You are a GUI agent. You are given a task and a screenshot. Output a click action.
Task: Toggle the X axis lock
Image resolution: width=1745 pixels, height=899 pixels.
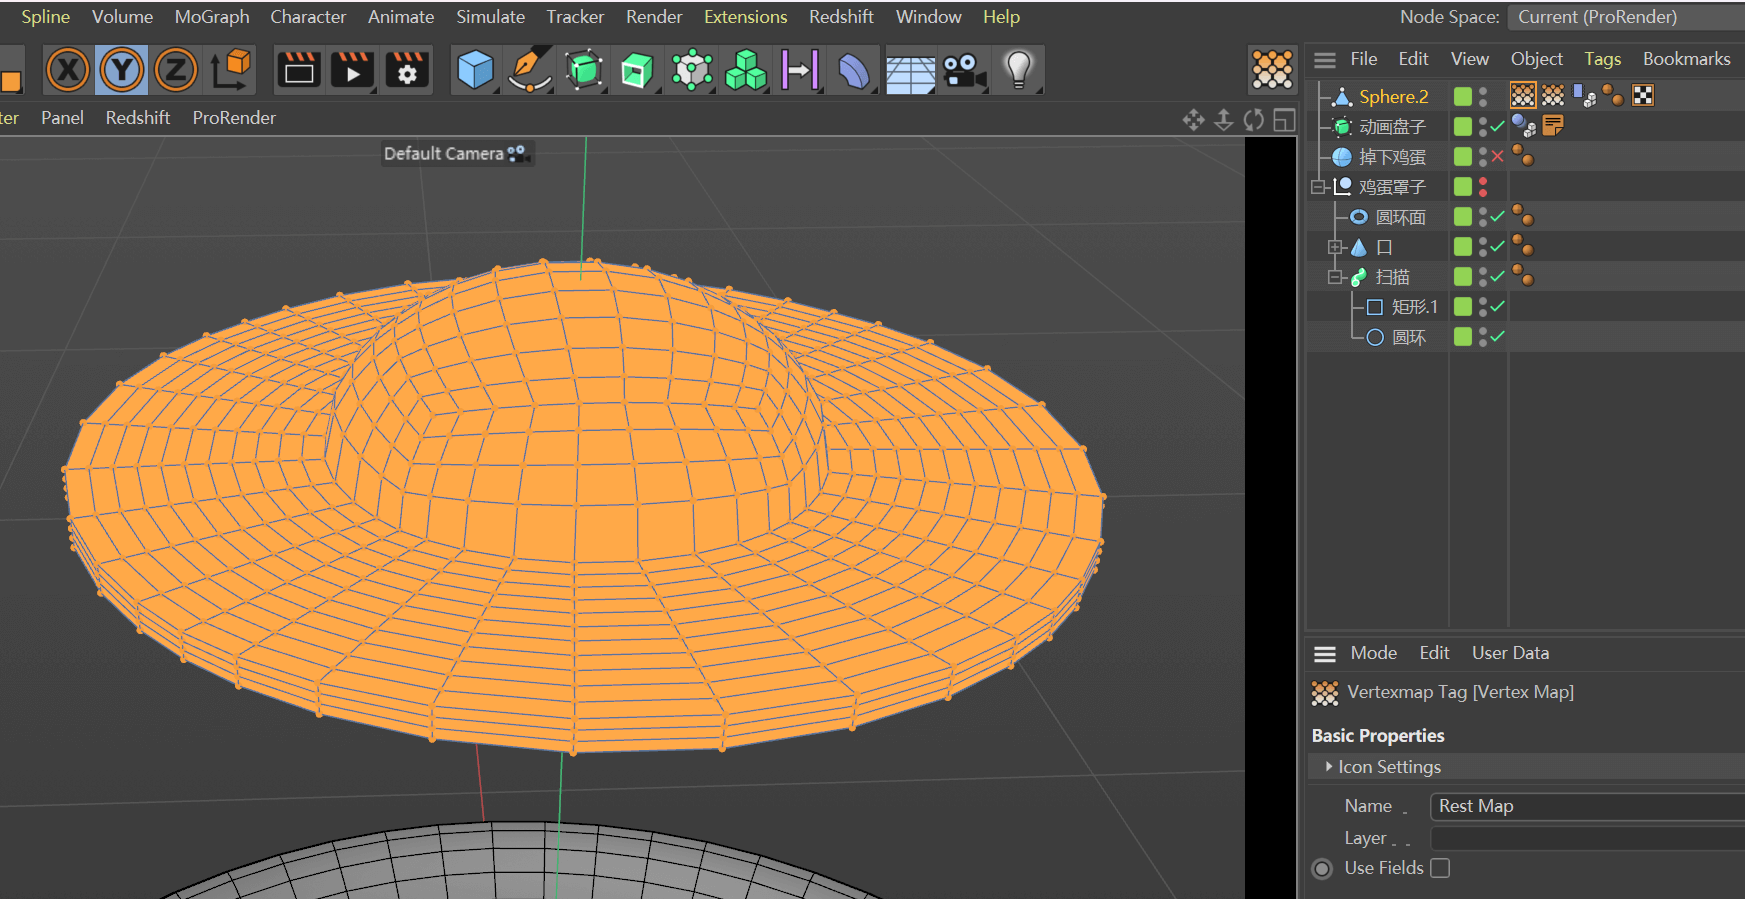[68, 70]
